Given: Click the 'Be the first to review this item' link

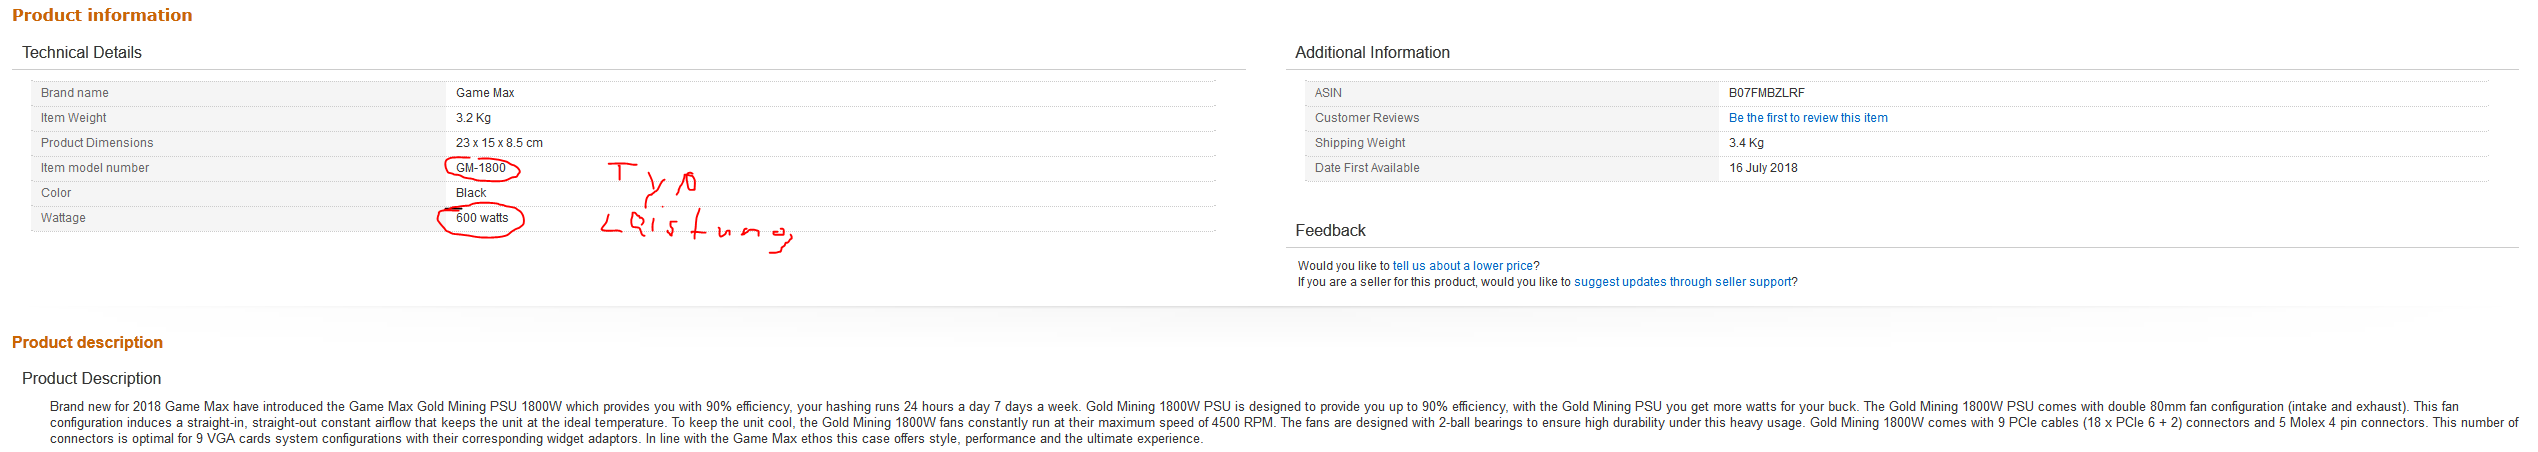Looking at the screenshot, I should pos(1807,118).
